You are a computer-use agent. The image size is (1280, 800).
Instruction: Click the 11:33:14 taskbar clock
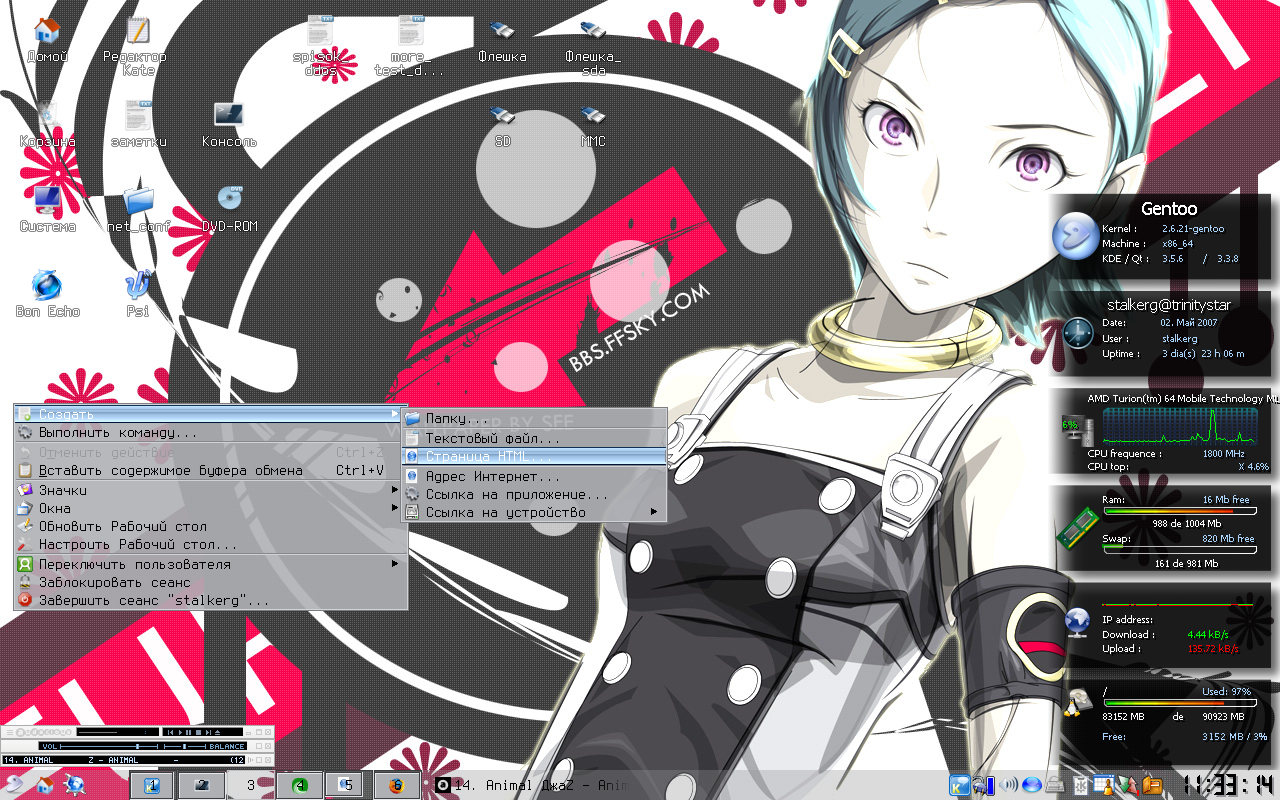[x=1229, y=785]
